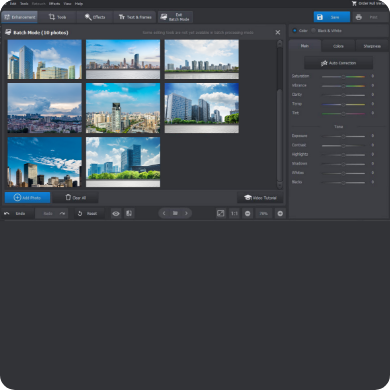Screen dimensions: 390x390
Task: Switch to the Colors tab
Action: 338,46
